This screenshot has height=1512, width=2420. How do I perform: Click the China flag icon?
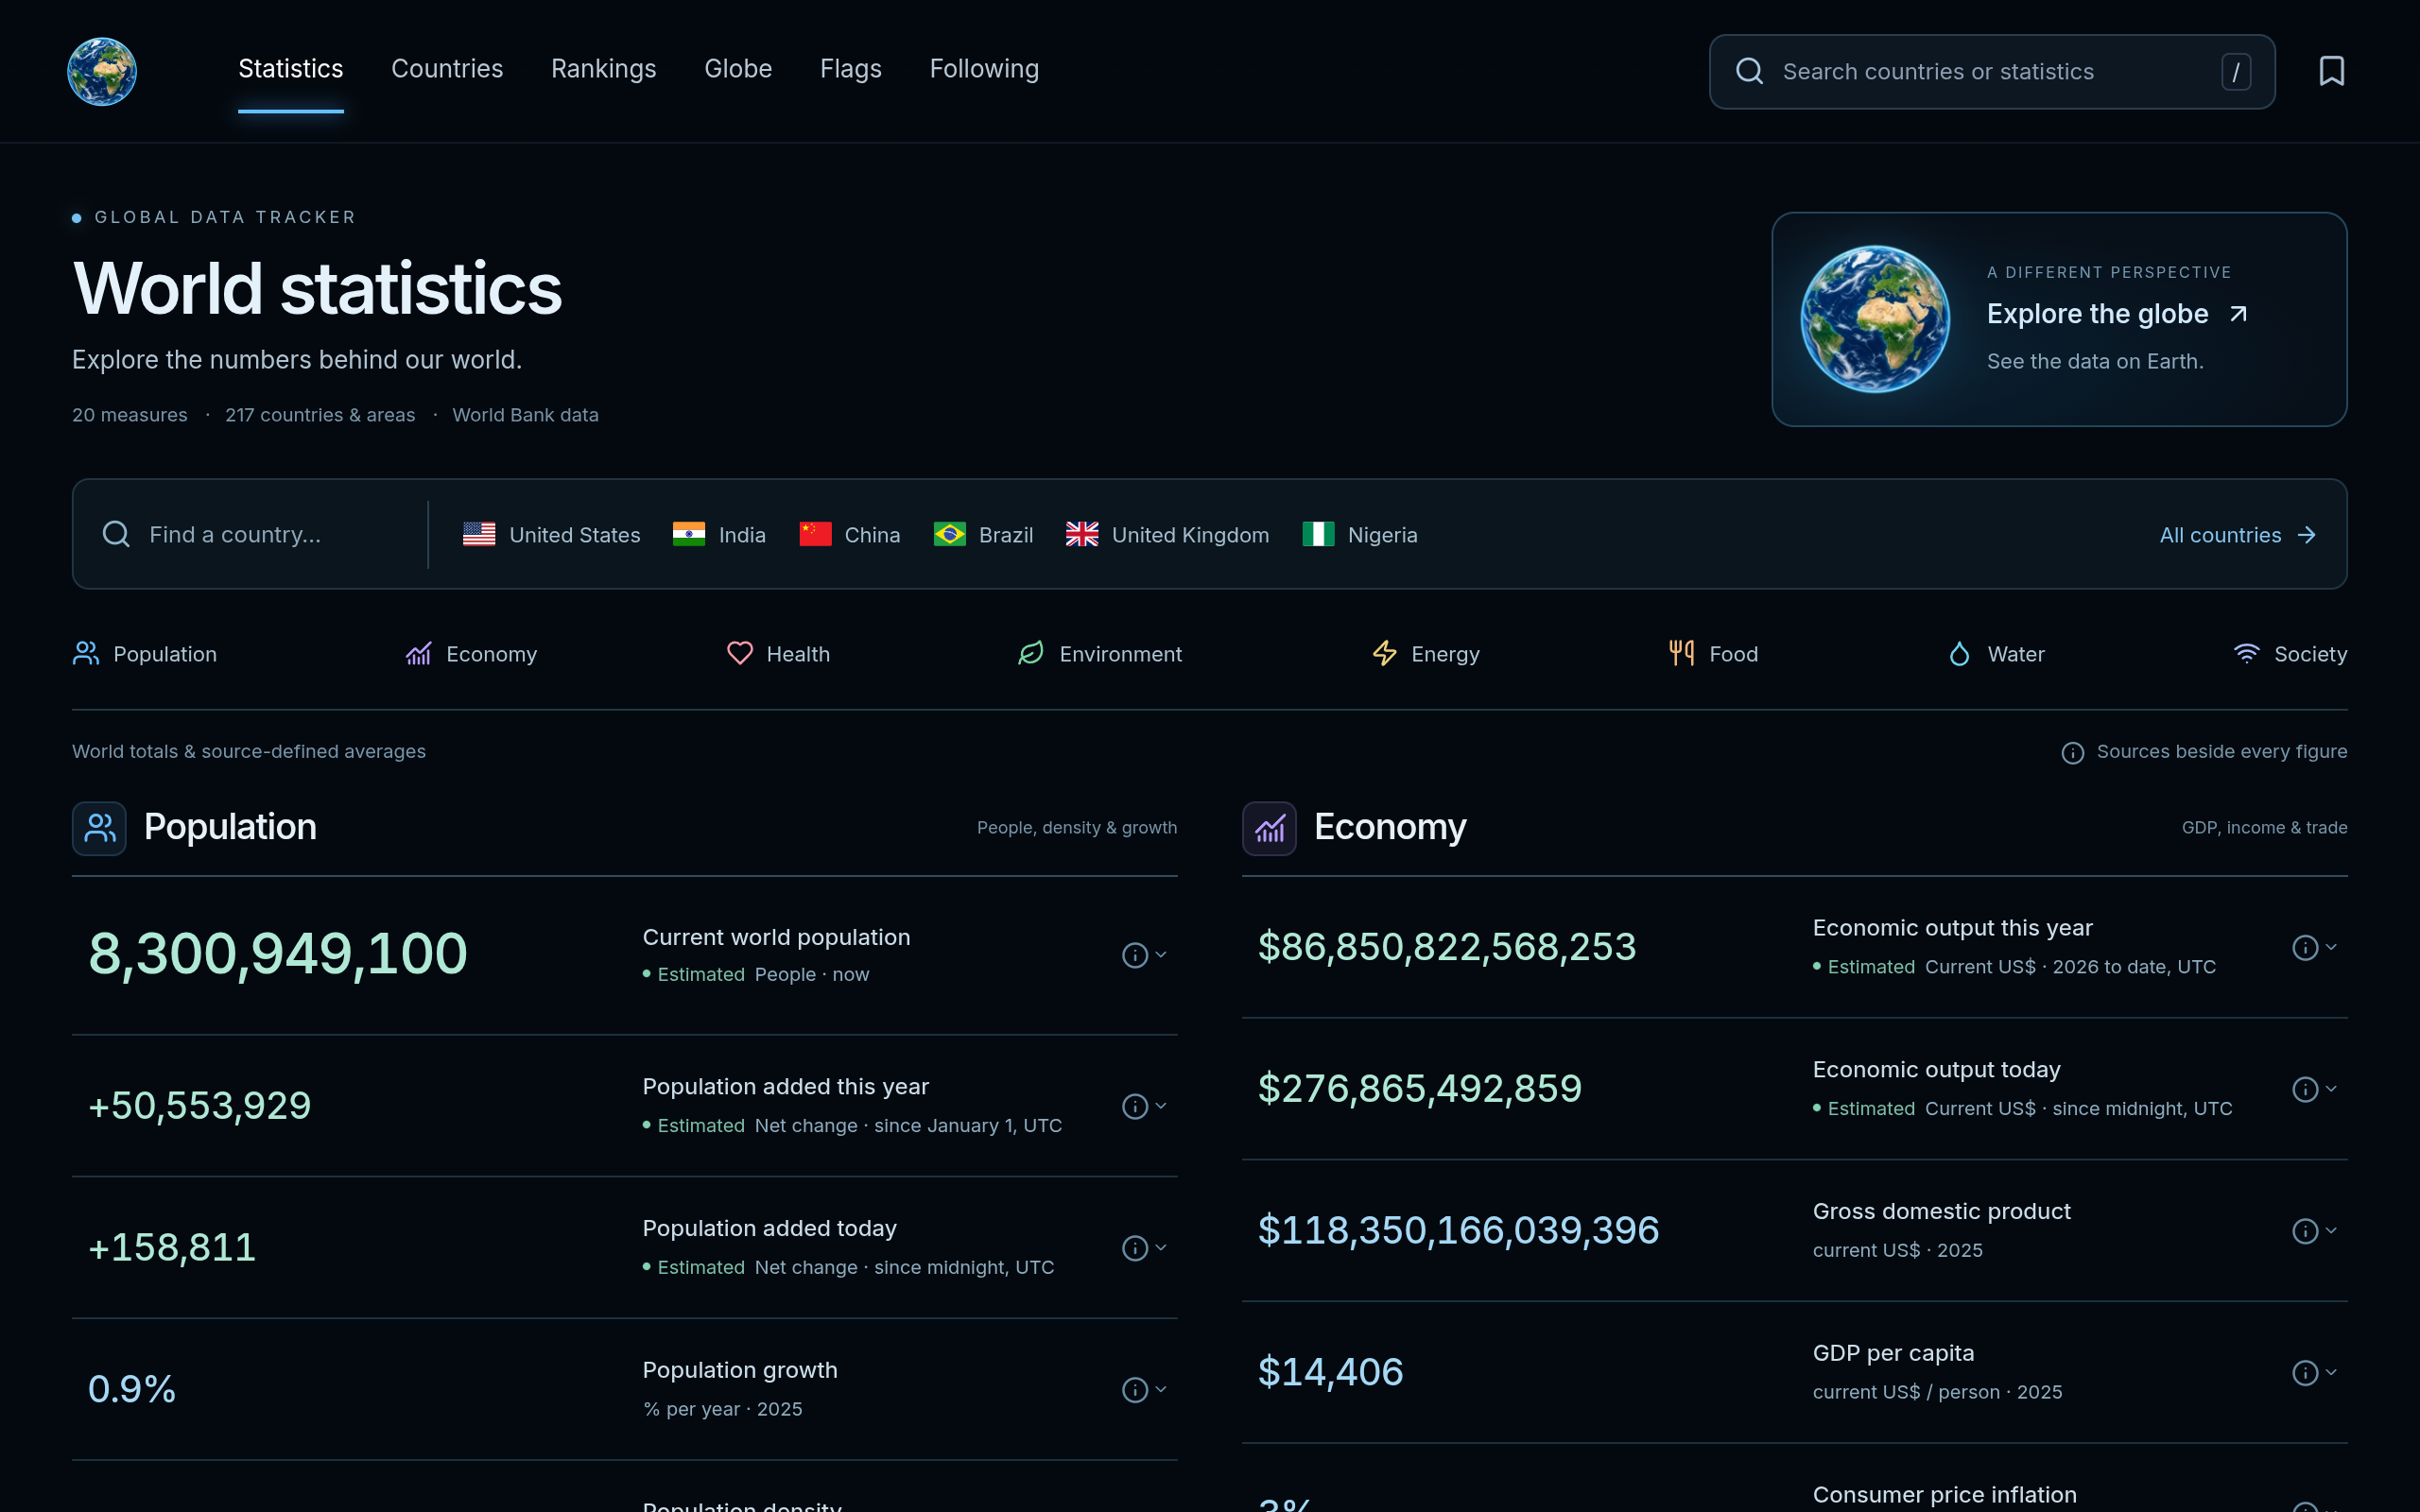coord(815,535)
